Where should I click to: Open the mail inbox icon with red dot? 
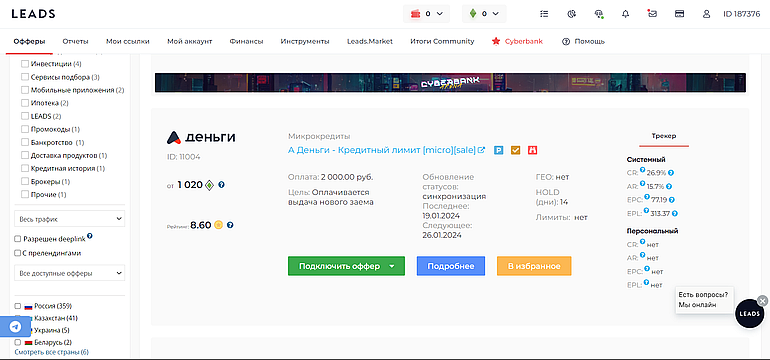[x=652, y=14]
